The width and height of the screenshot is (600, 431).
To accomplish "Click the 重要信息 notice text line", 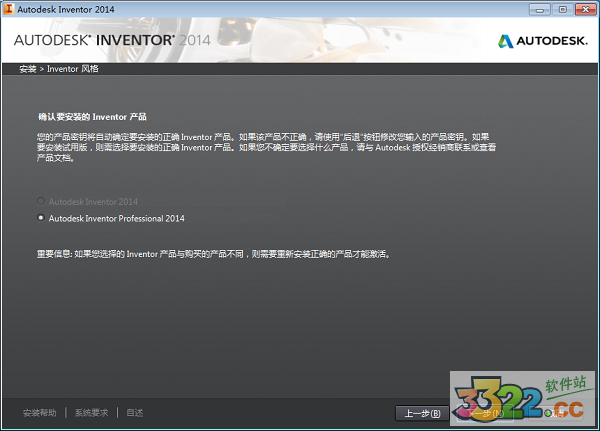I will click(214, 254).
